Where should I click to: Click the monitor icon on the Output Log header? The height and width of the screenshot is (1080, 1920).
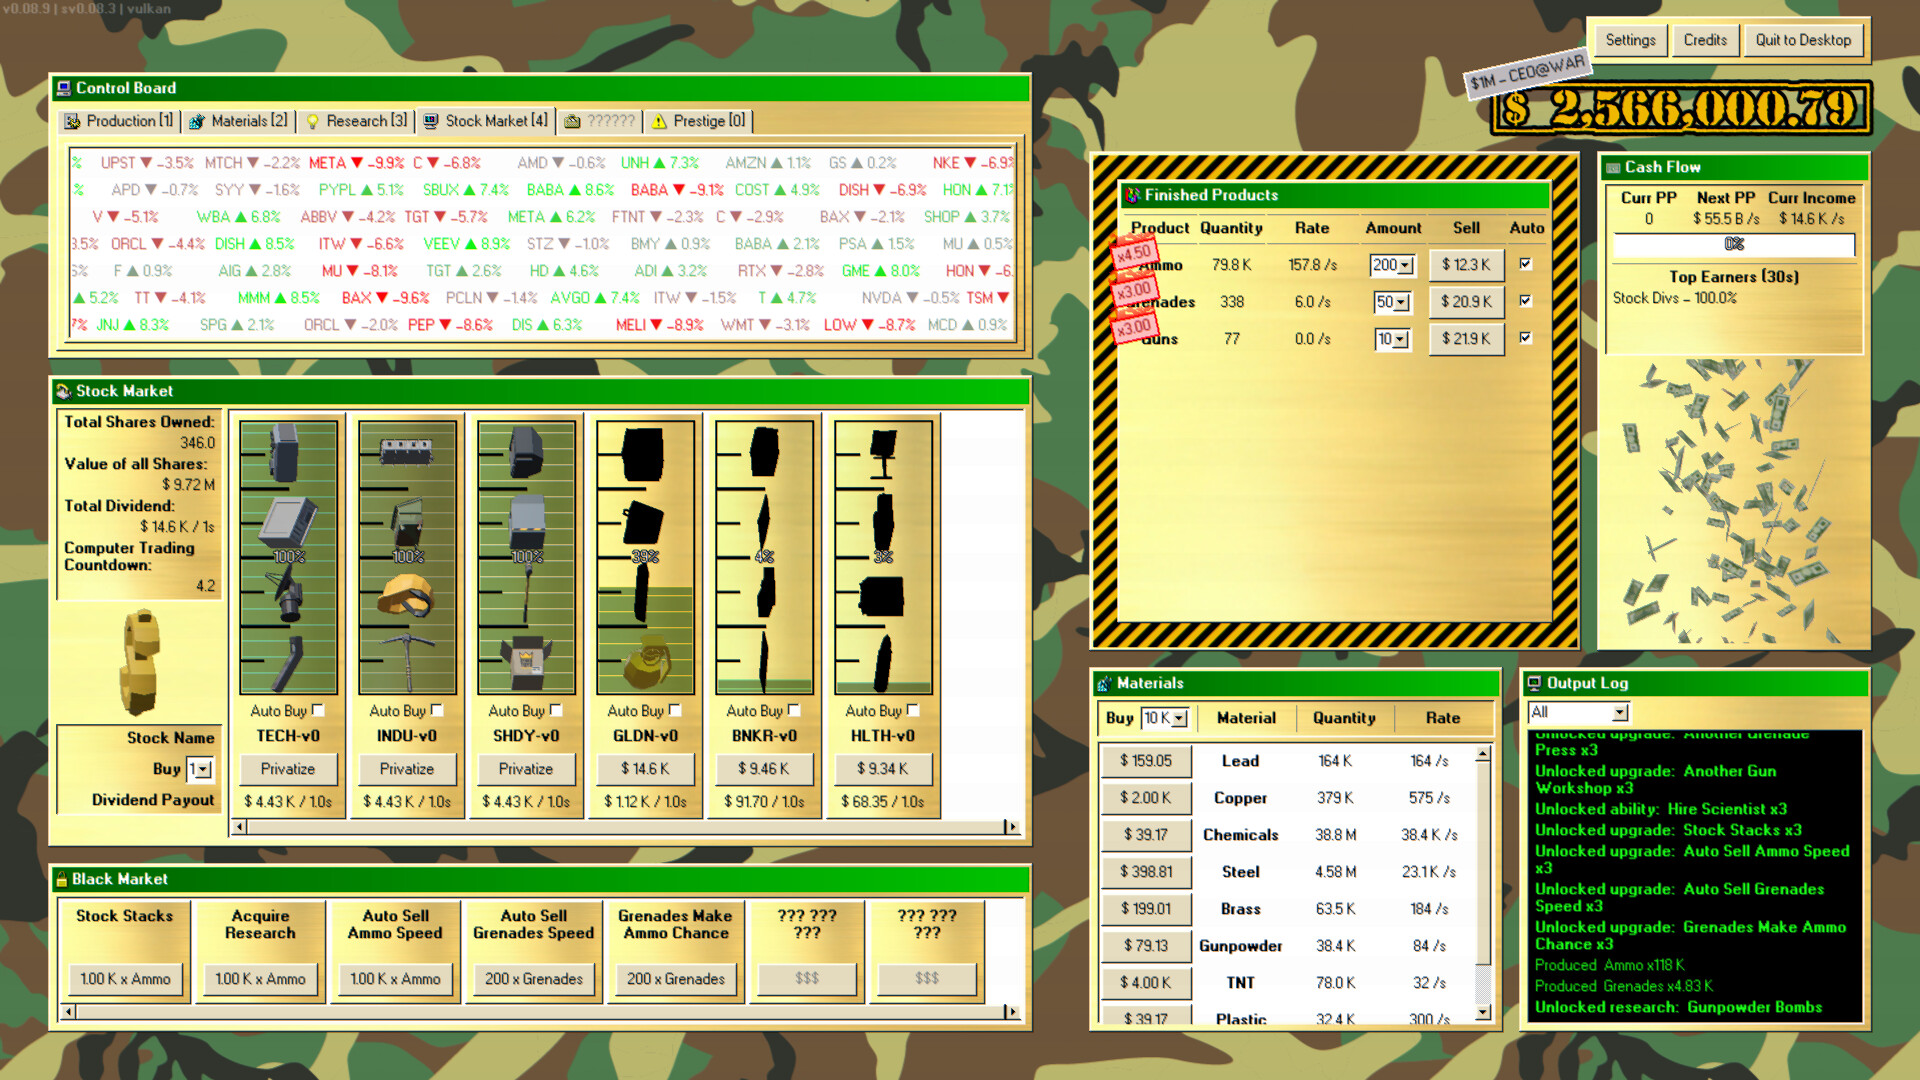coord(1534,683)
